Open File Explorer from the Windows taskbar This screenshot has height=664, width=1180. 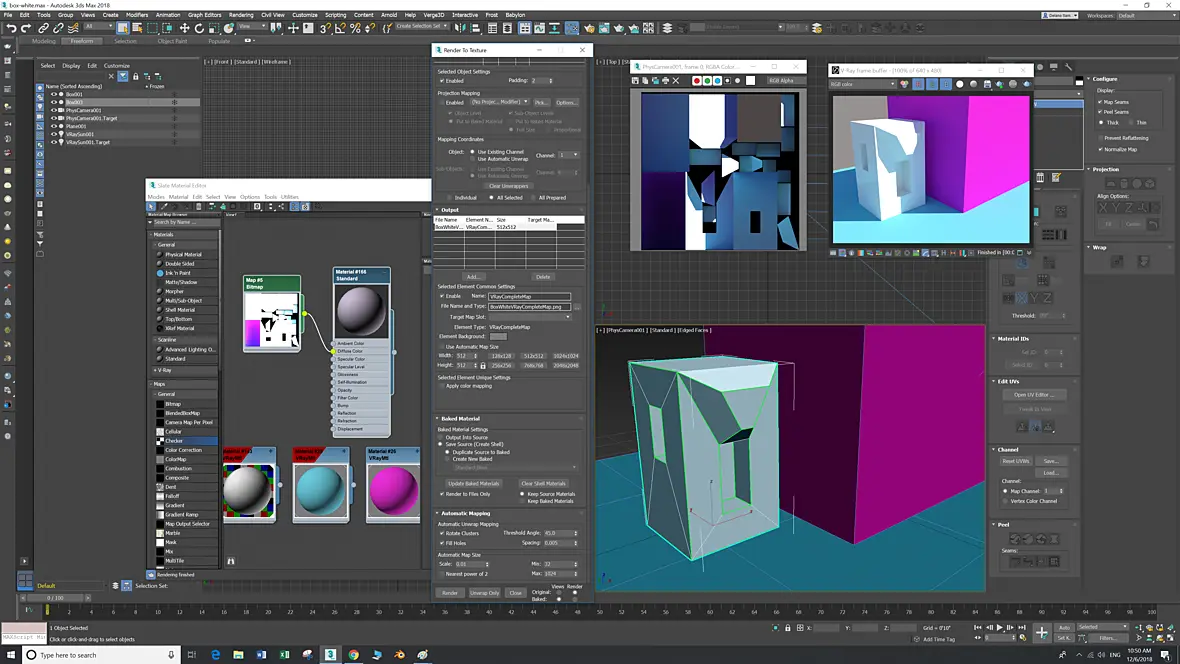pyautogui.click(x=238, y=655)
